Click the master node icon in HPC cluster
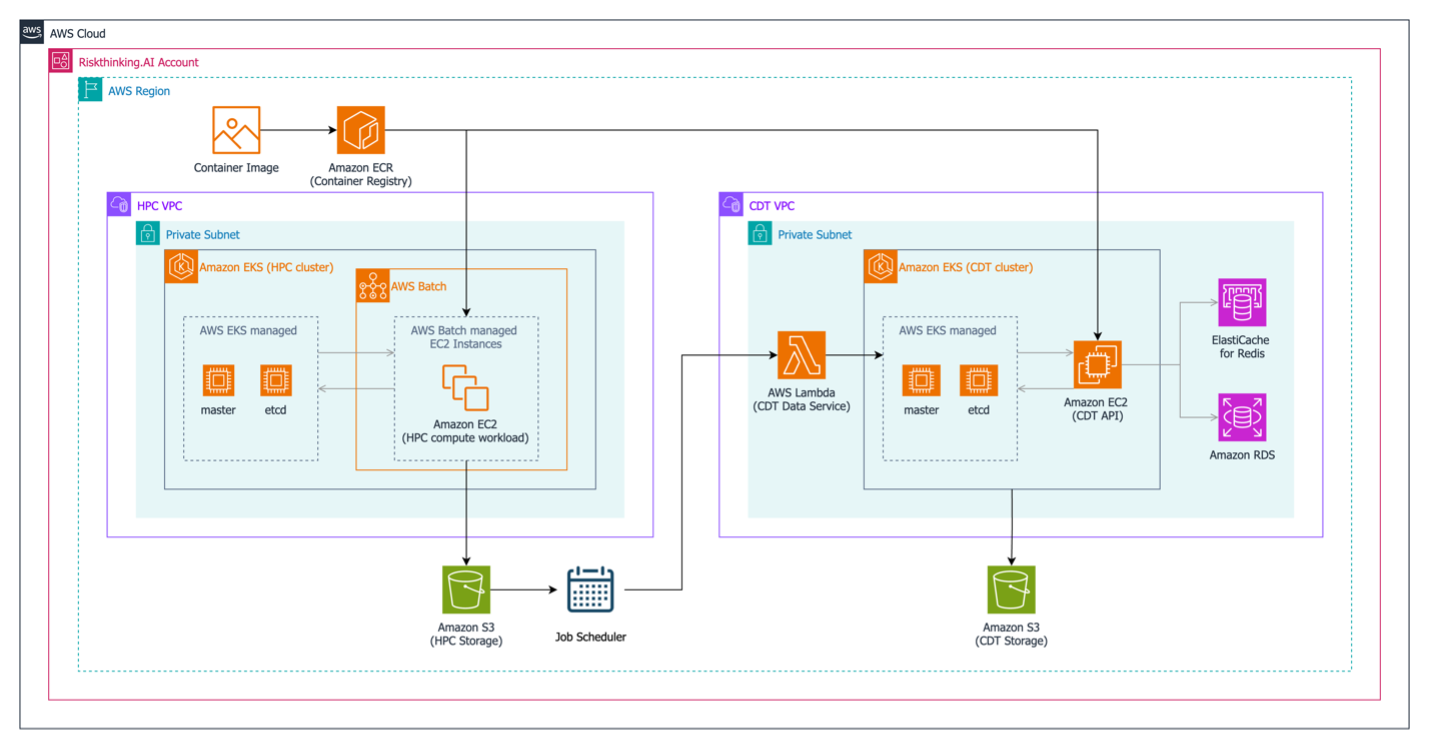Image resolution: width=1430 pixels, height=751 pixels. point(218,381)
